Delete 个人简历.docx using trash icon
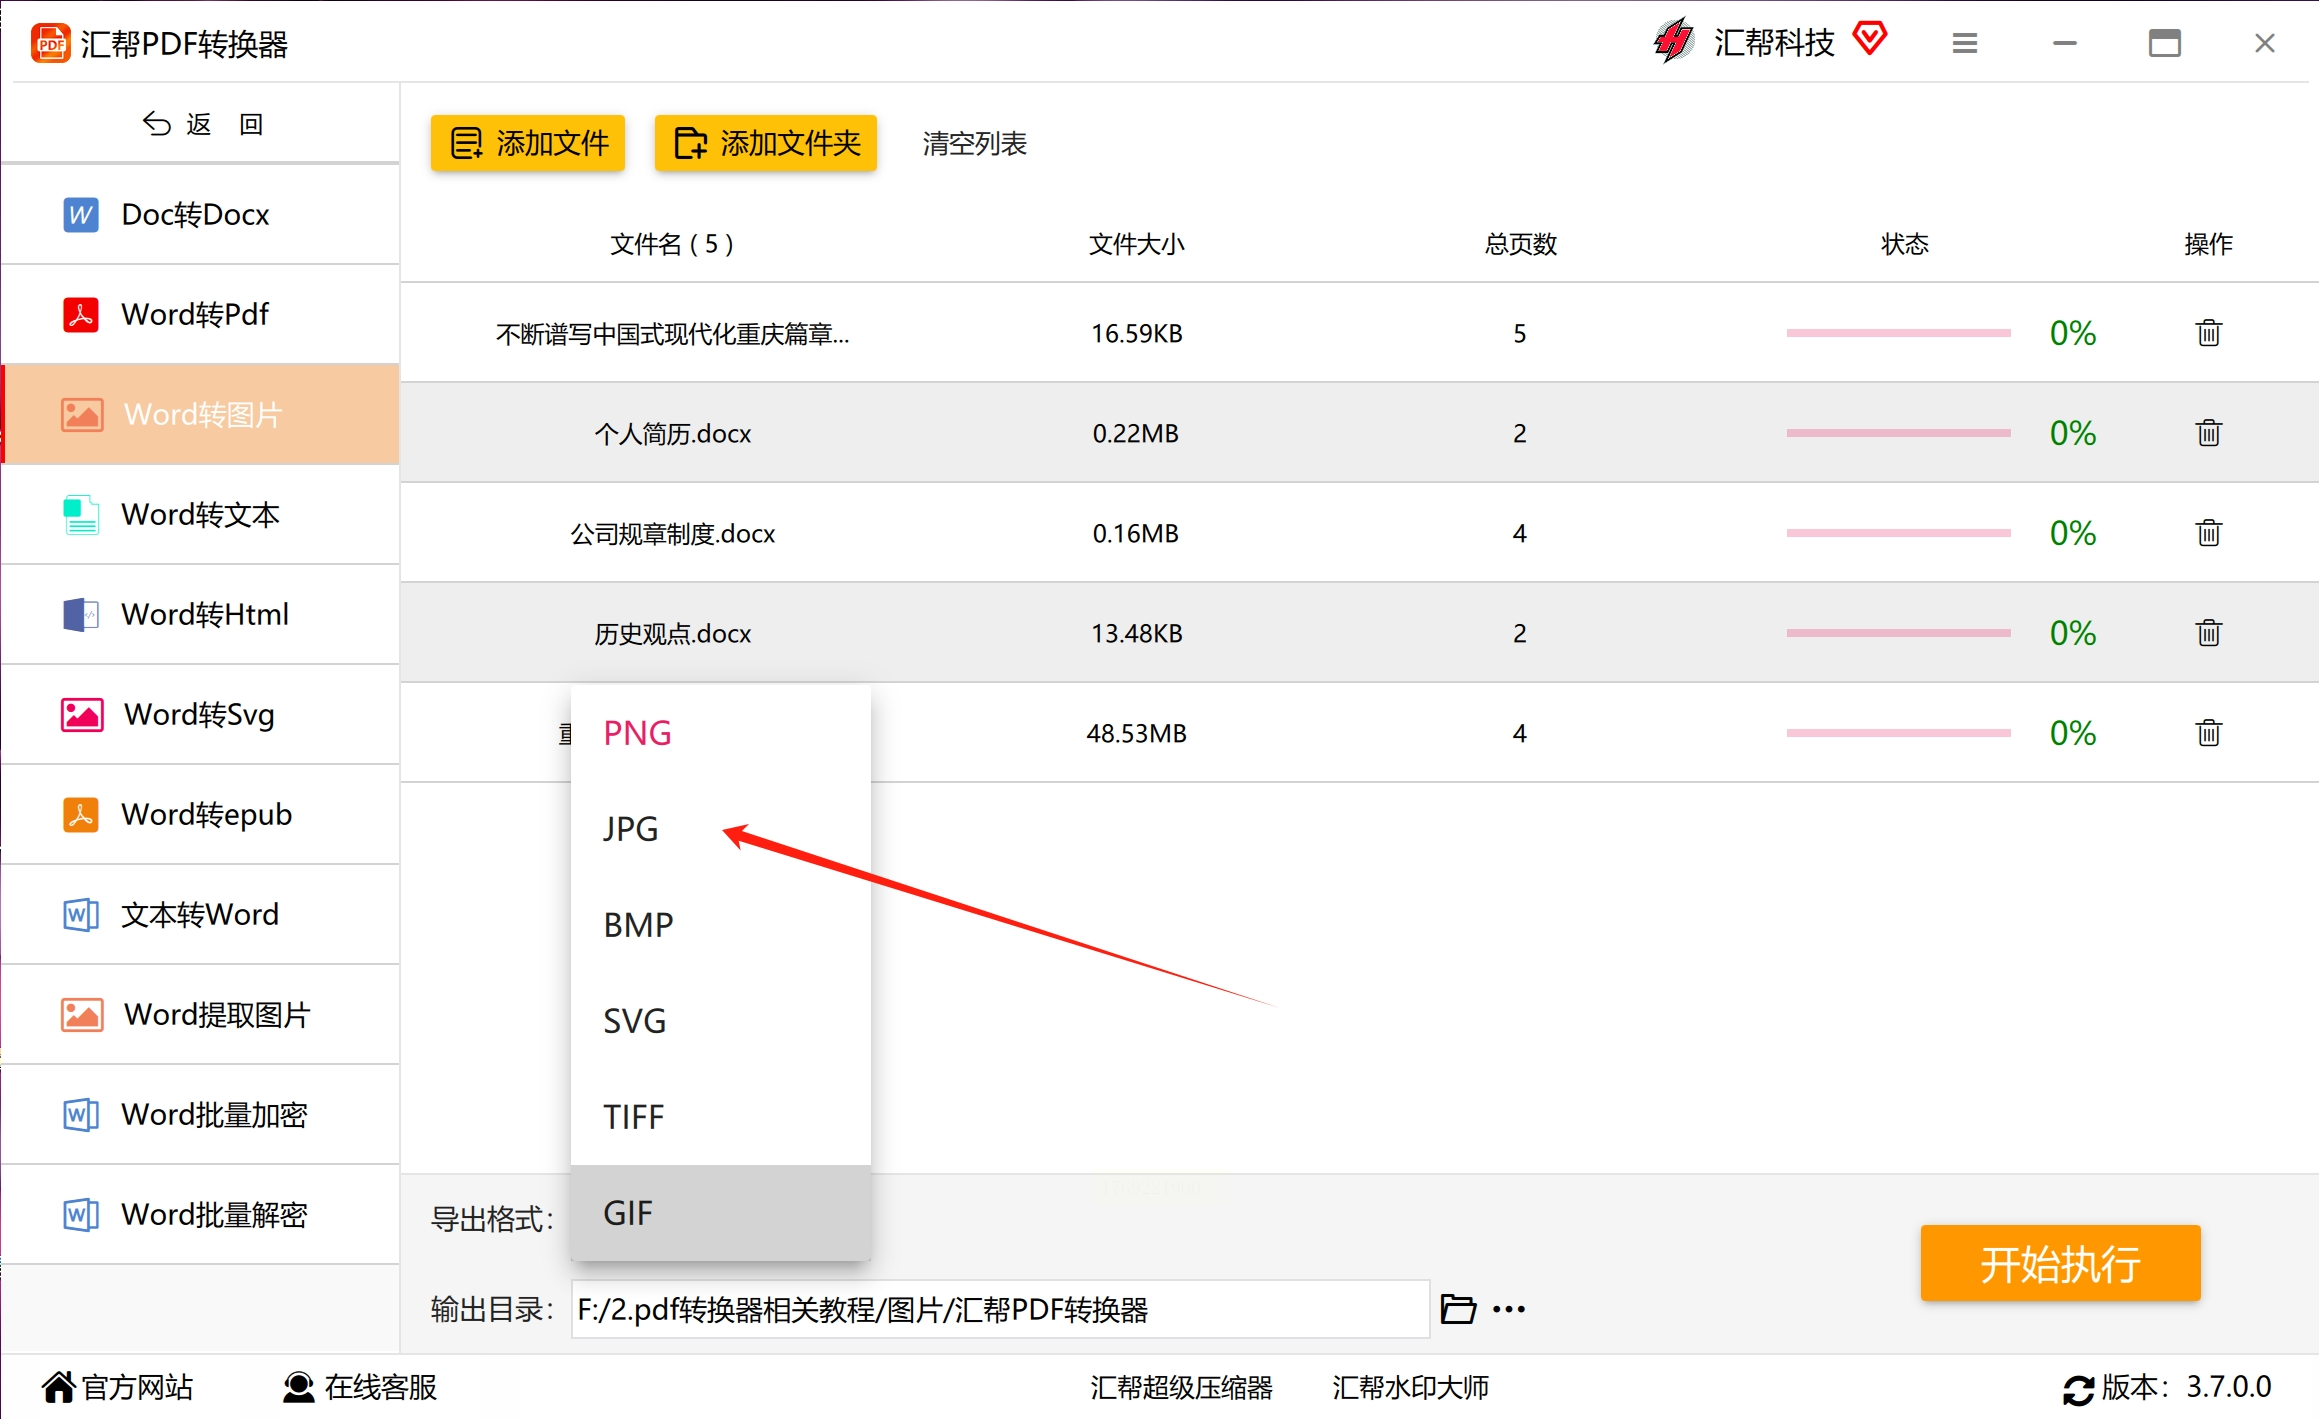Screen dimensions: 2319x1419 2208,433
